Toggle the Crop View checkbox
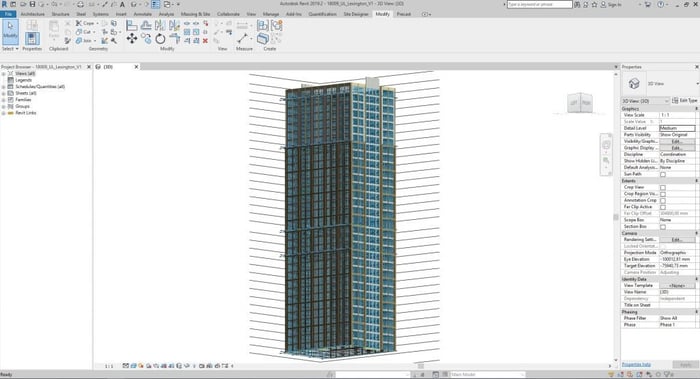Screen dimensions: 700x379 coord(663,187)
